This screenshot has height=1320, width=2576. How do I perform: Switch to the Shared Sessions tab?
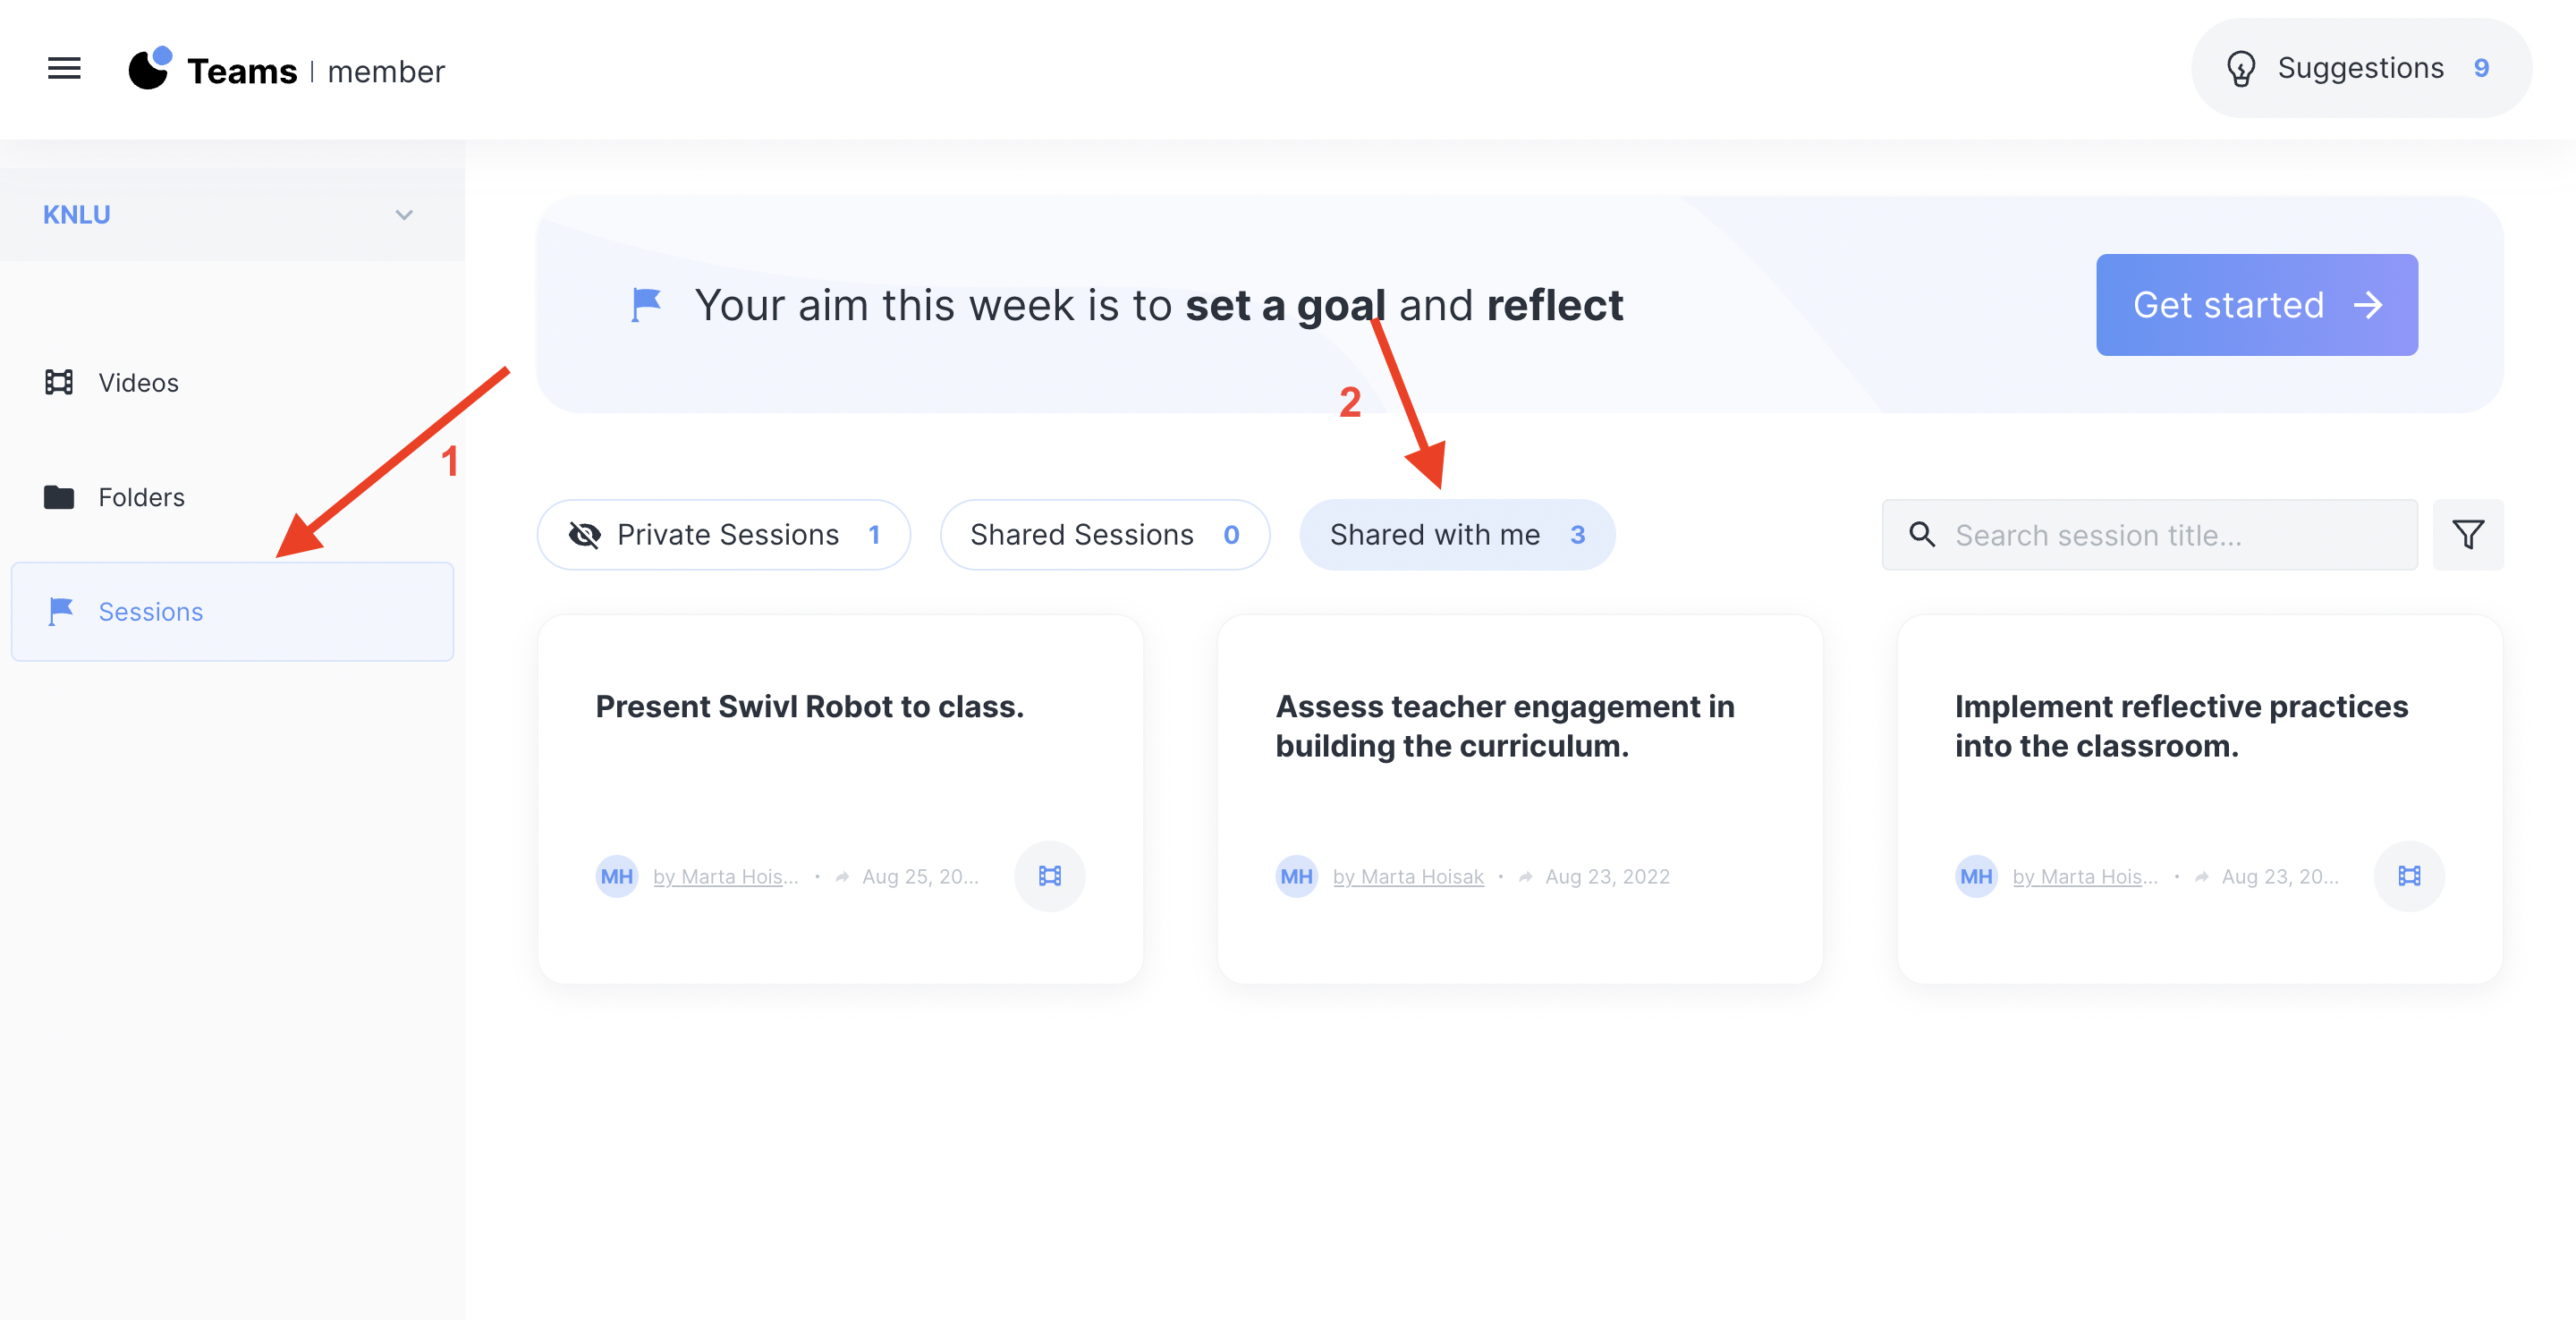click(1104, 535)
